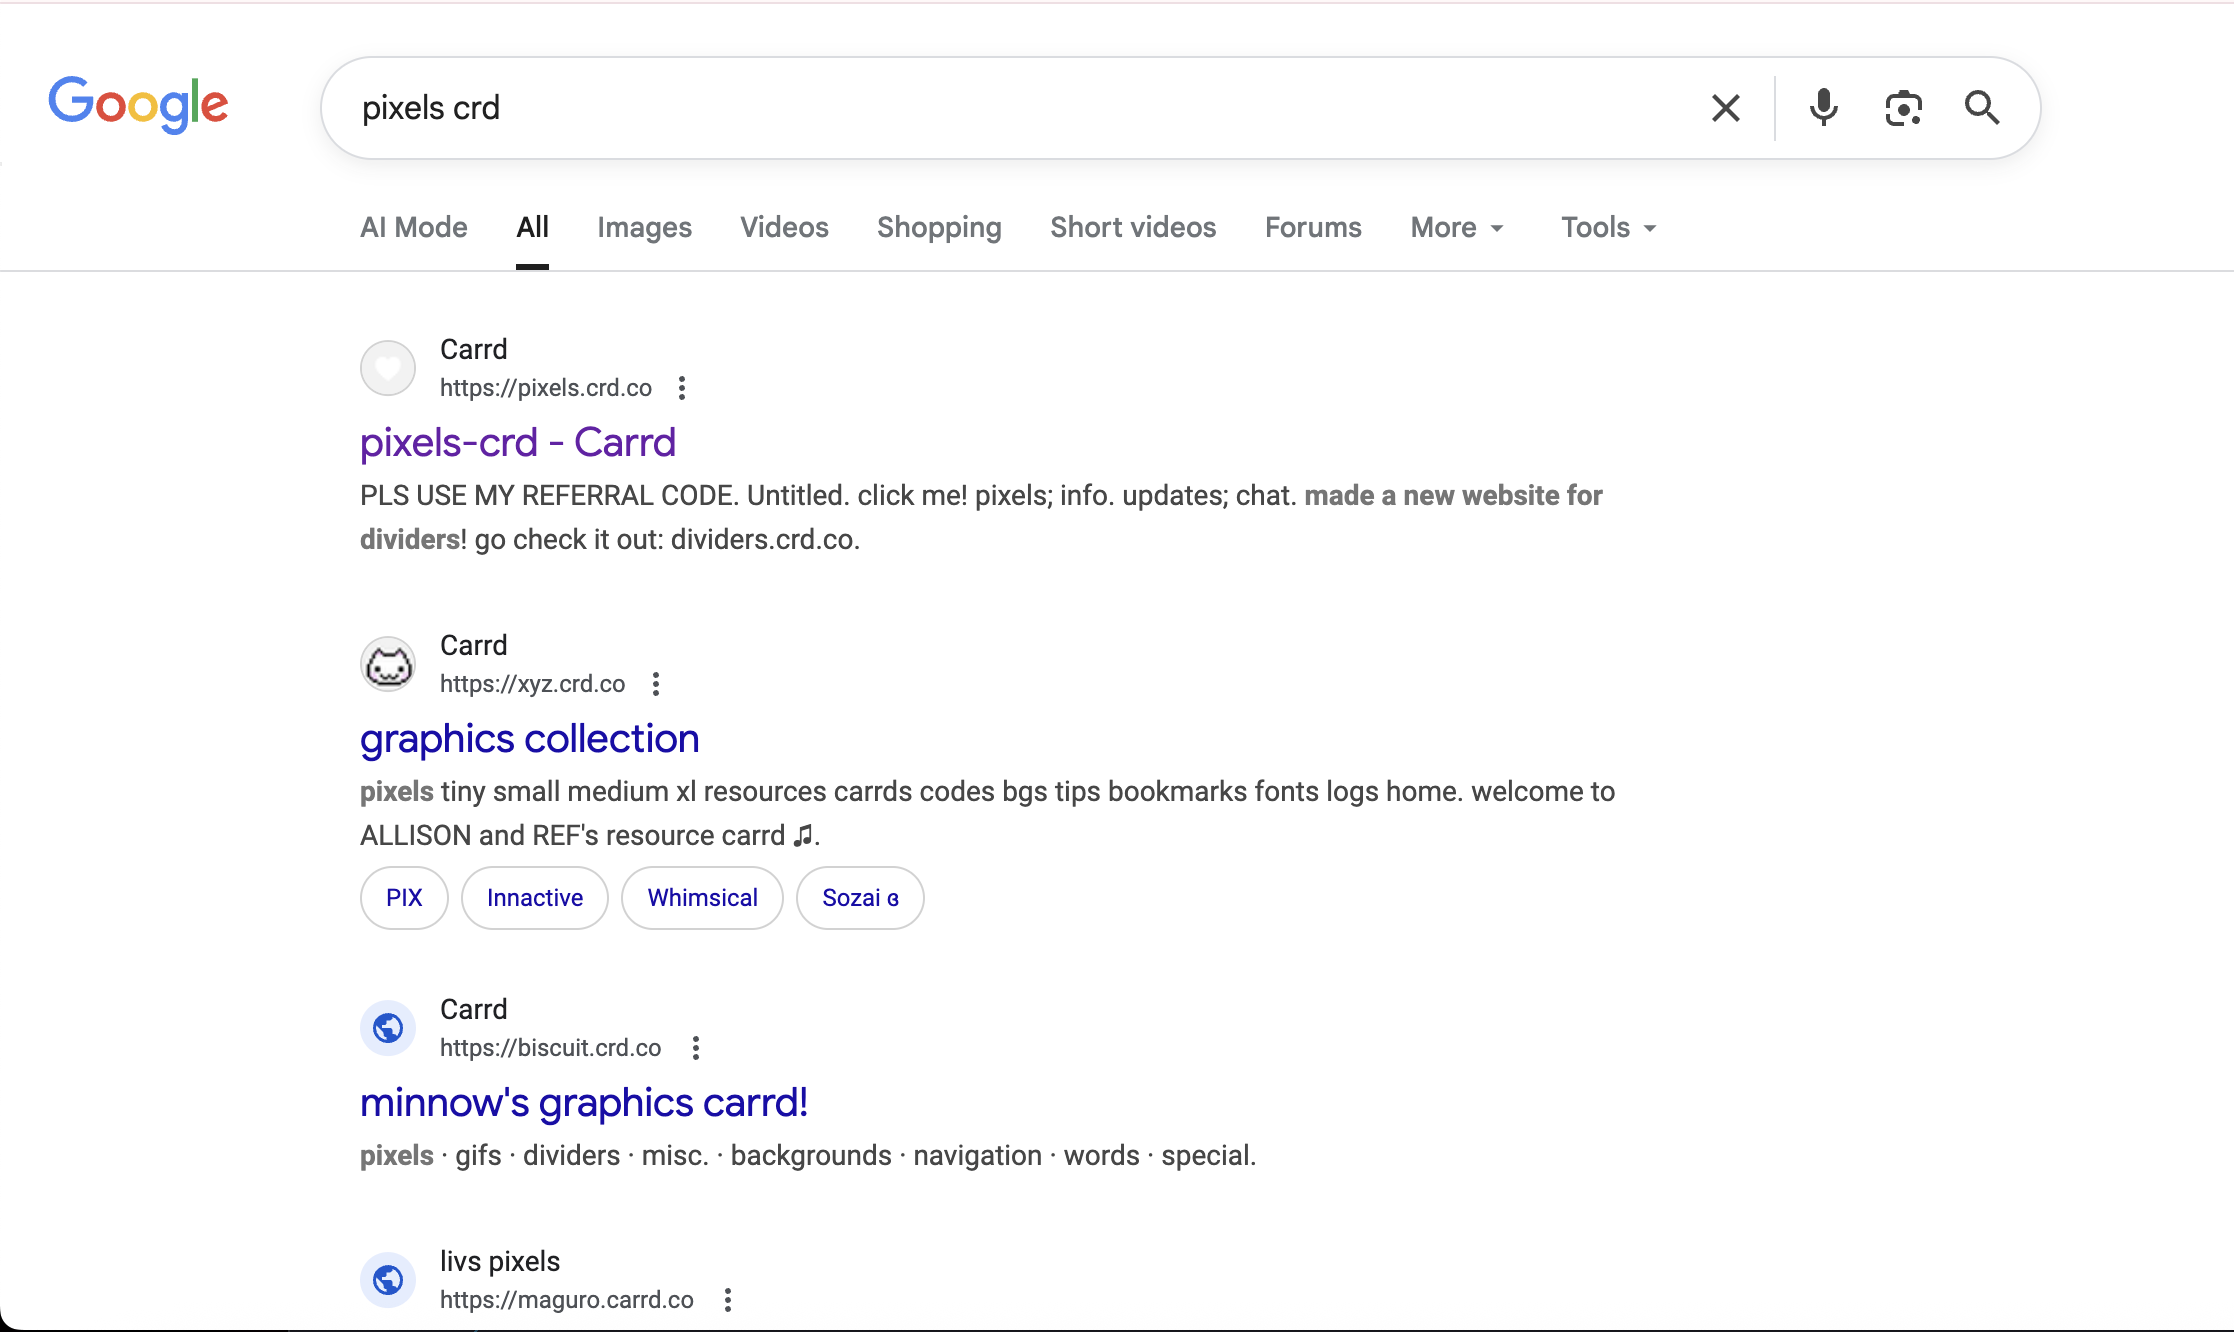Select the Forums search tab

tap(1312, 227)
